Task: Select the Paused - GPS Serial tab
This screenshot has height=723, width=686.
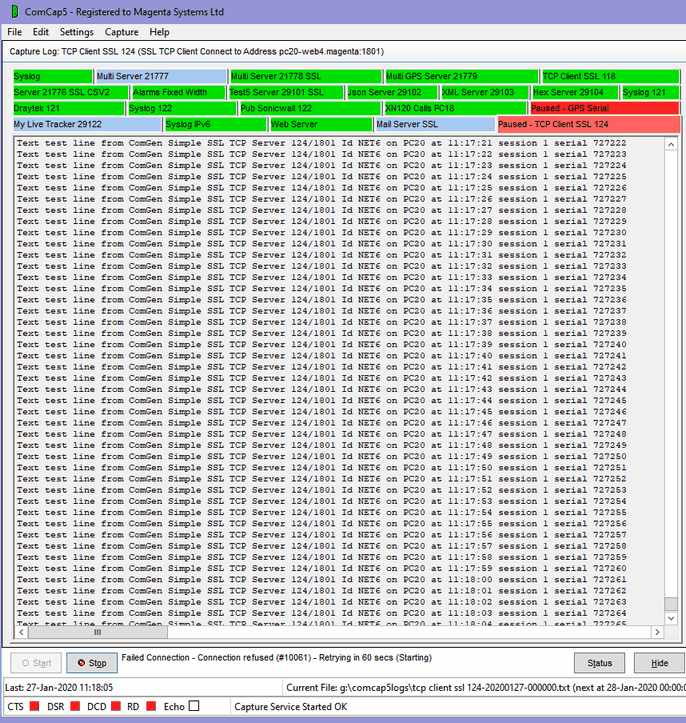Action: (603, 108)
